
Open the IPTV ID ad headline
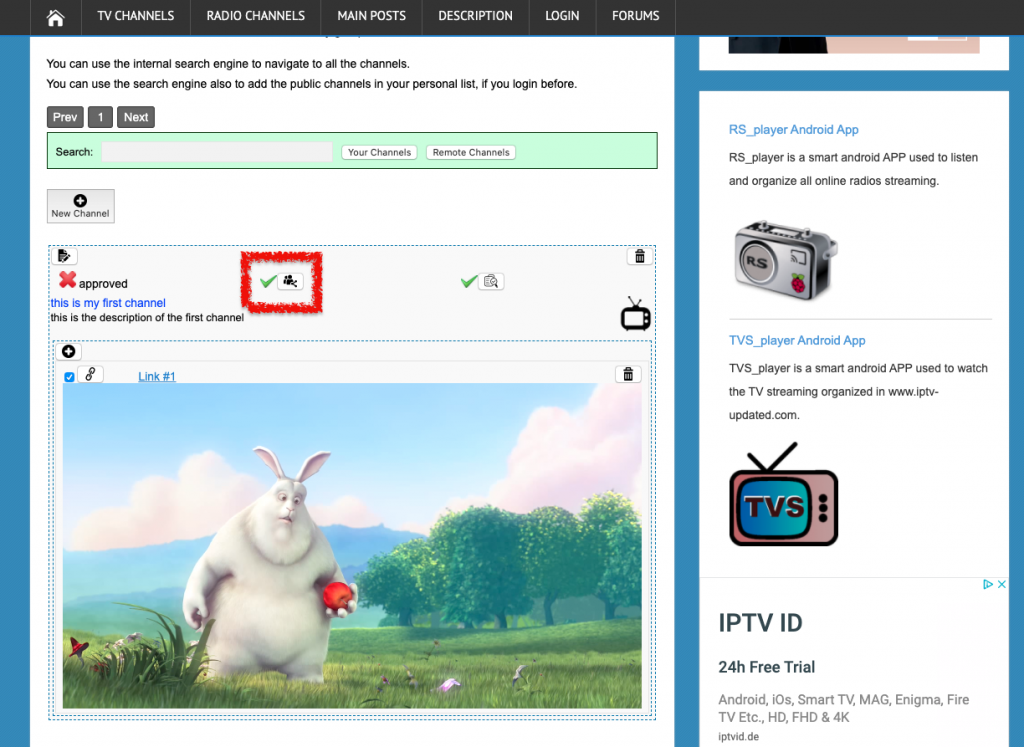(760, 623)
